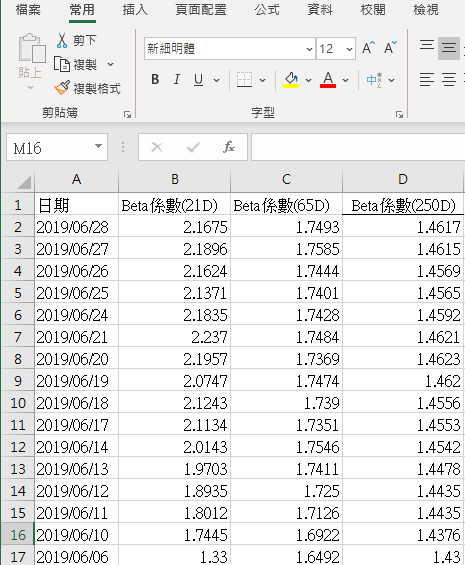Toggle Bold formatting
The width and height of the screenshot is (465, 565).
tap(155, 79)
